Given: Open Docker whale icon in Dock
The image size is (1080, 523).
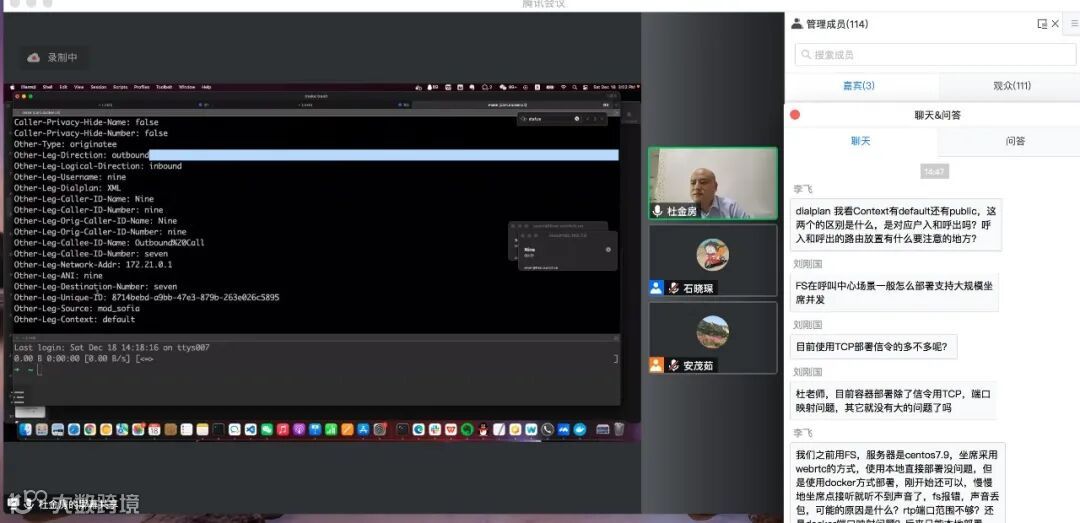Looking at the screenshot, I should coord(579,429).
